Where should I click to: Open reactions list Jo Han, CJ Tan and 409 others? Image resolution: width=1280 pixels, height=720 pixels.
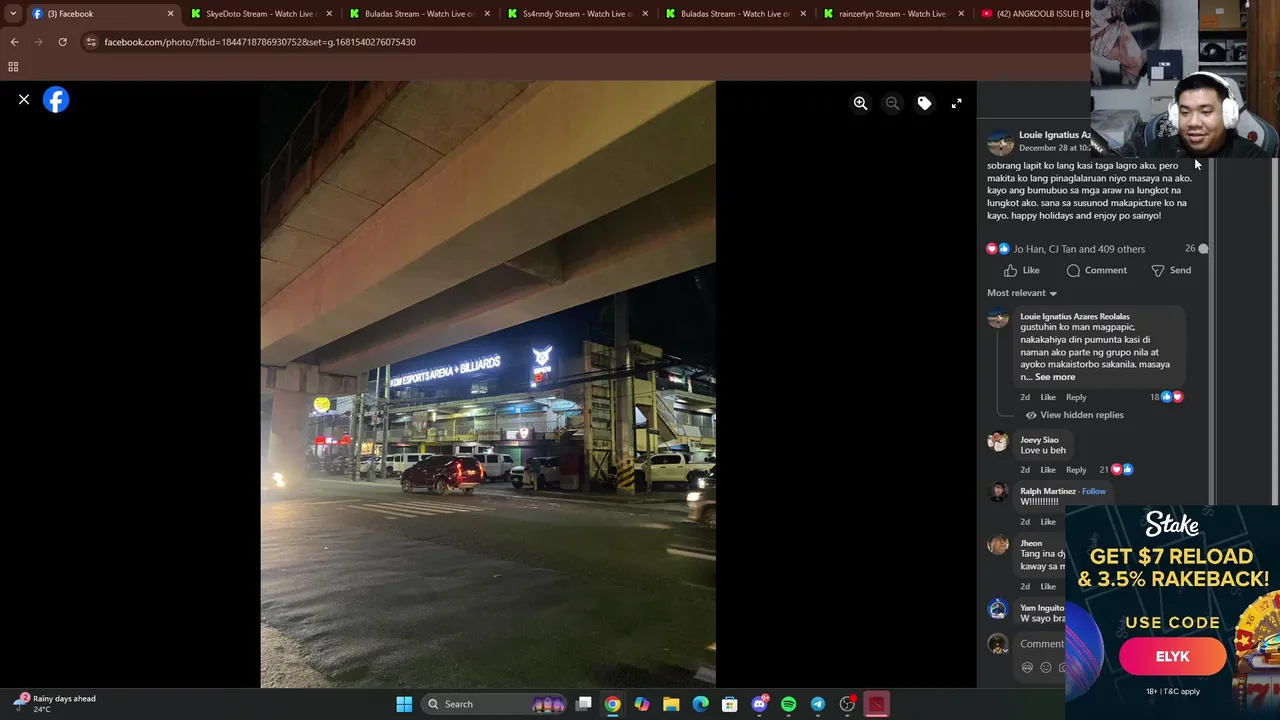click(x=1079, y=249)
